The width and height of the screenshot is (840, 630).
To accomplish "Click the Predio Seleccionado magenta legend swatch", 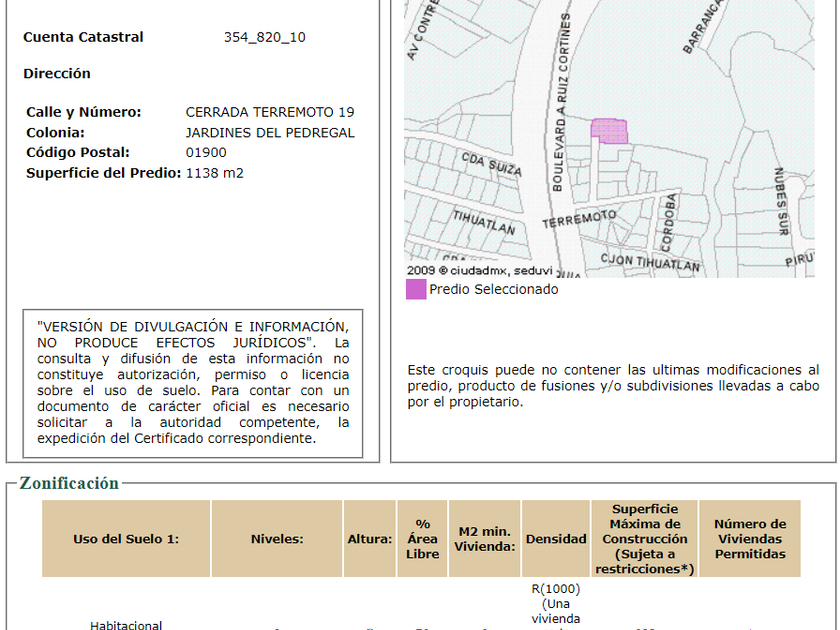I will click(416, 289).
